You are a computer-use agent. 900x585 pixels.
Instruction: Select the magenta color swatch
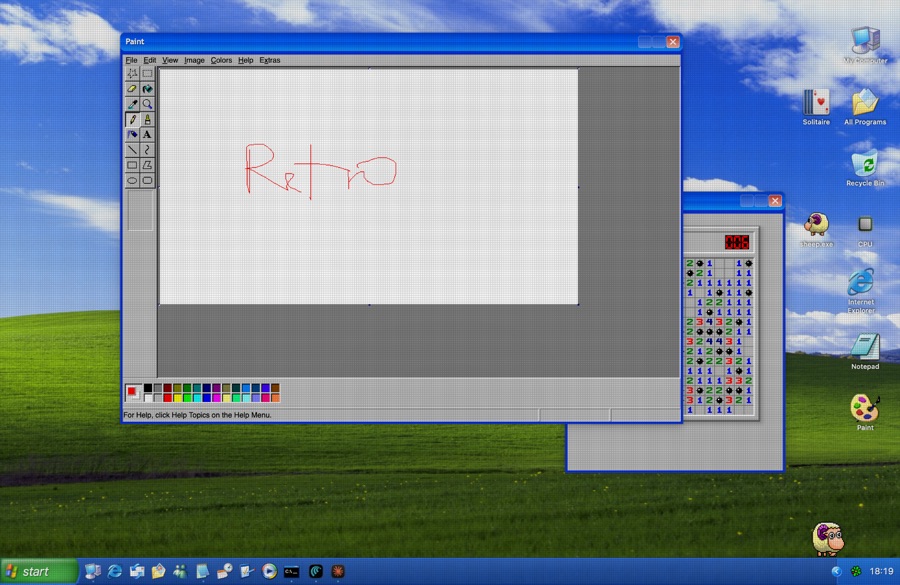click(x=216, y=398)
